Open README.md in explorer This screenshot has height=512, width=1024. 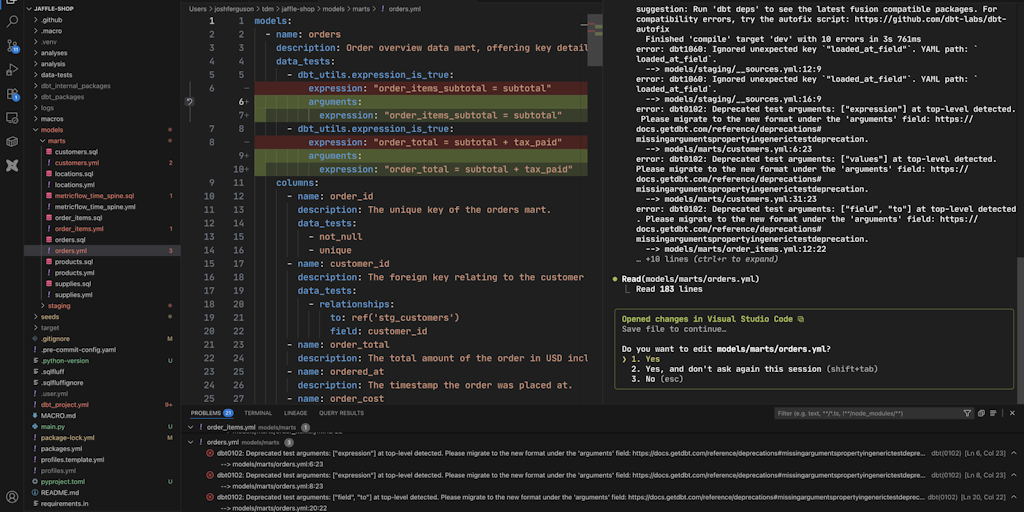[x=59, y=492]
